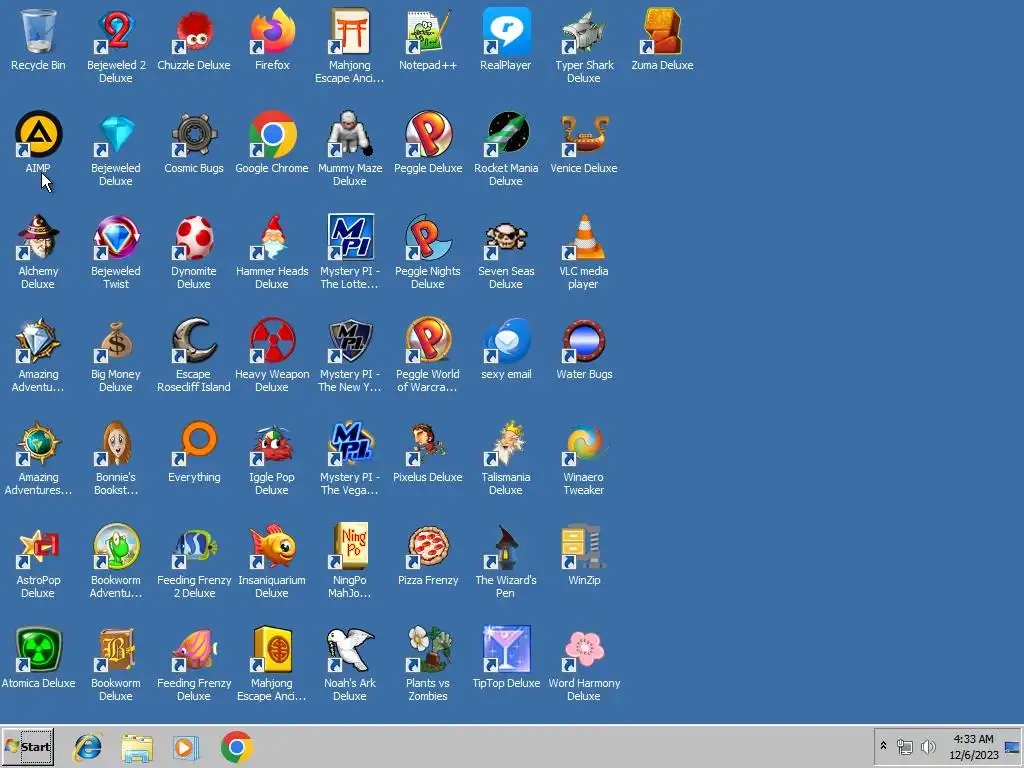
Task: Click the Talismania Deluxe king icon
Action: pos(505,443)
